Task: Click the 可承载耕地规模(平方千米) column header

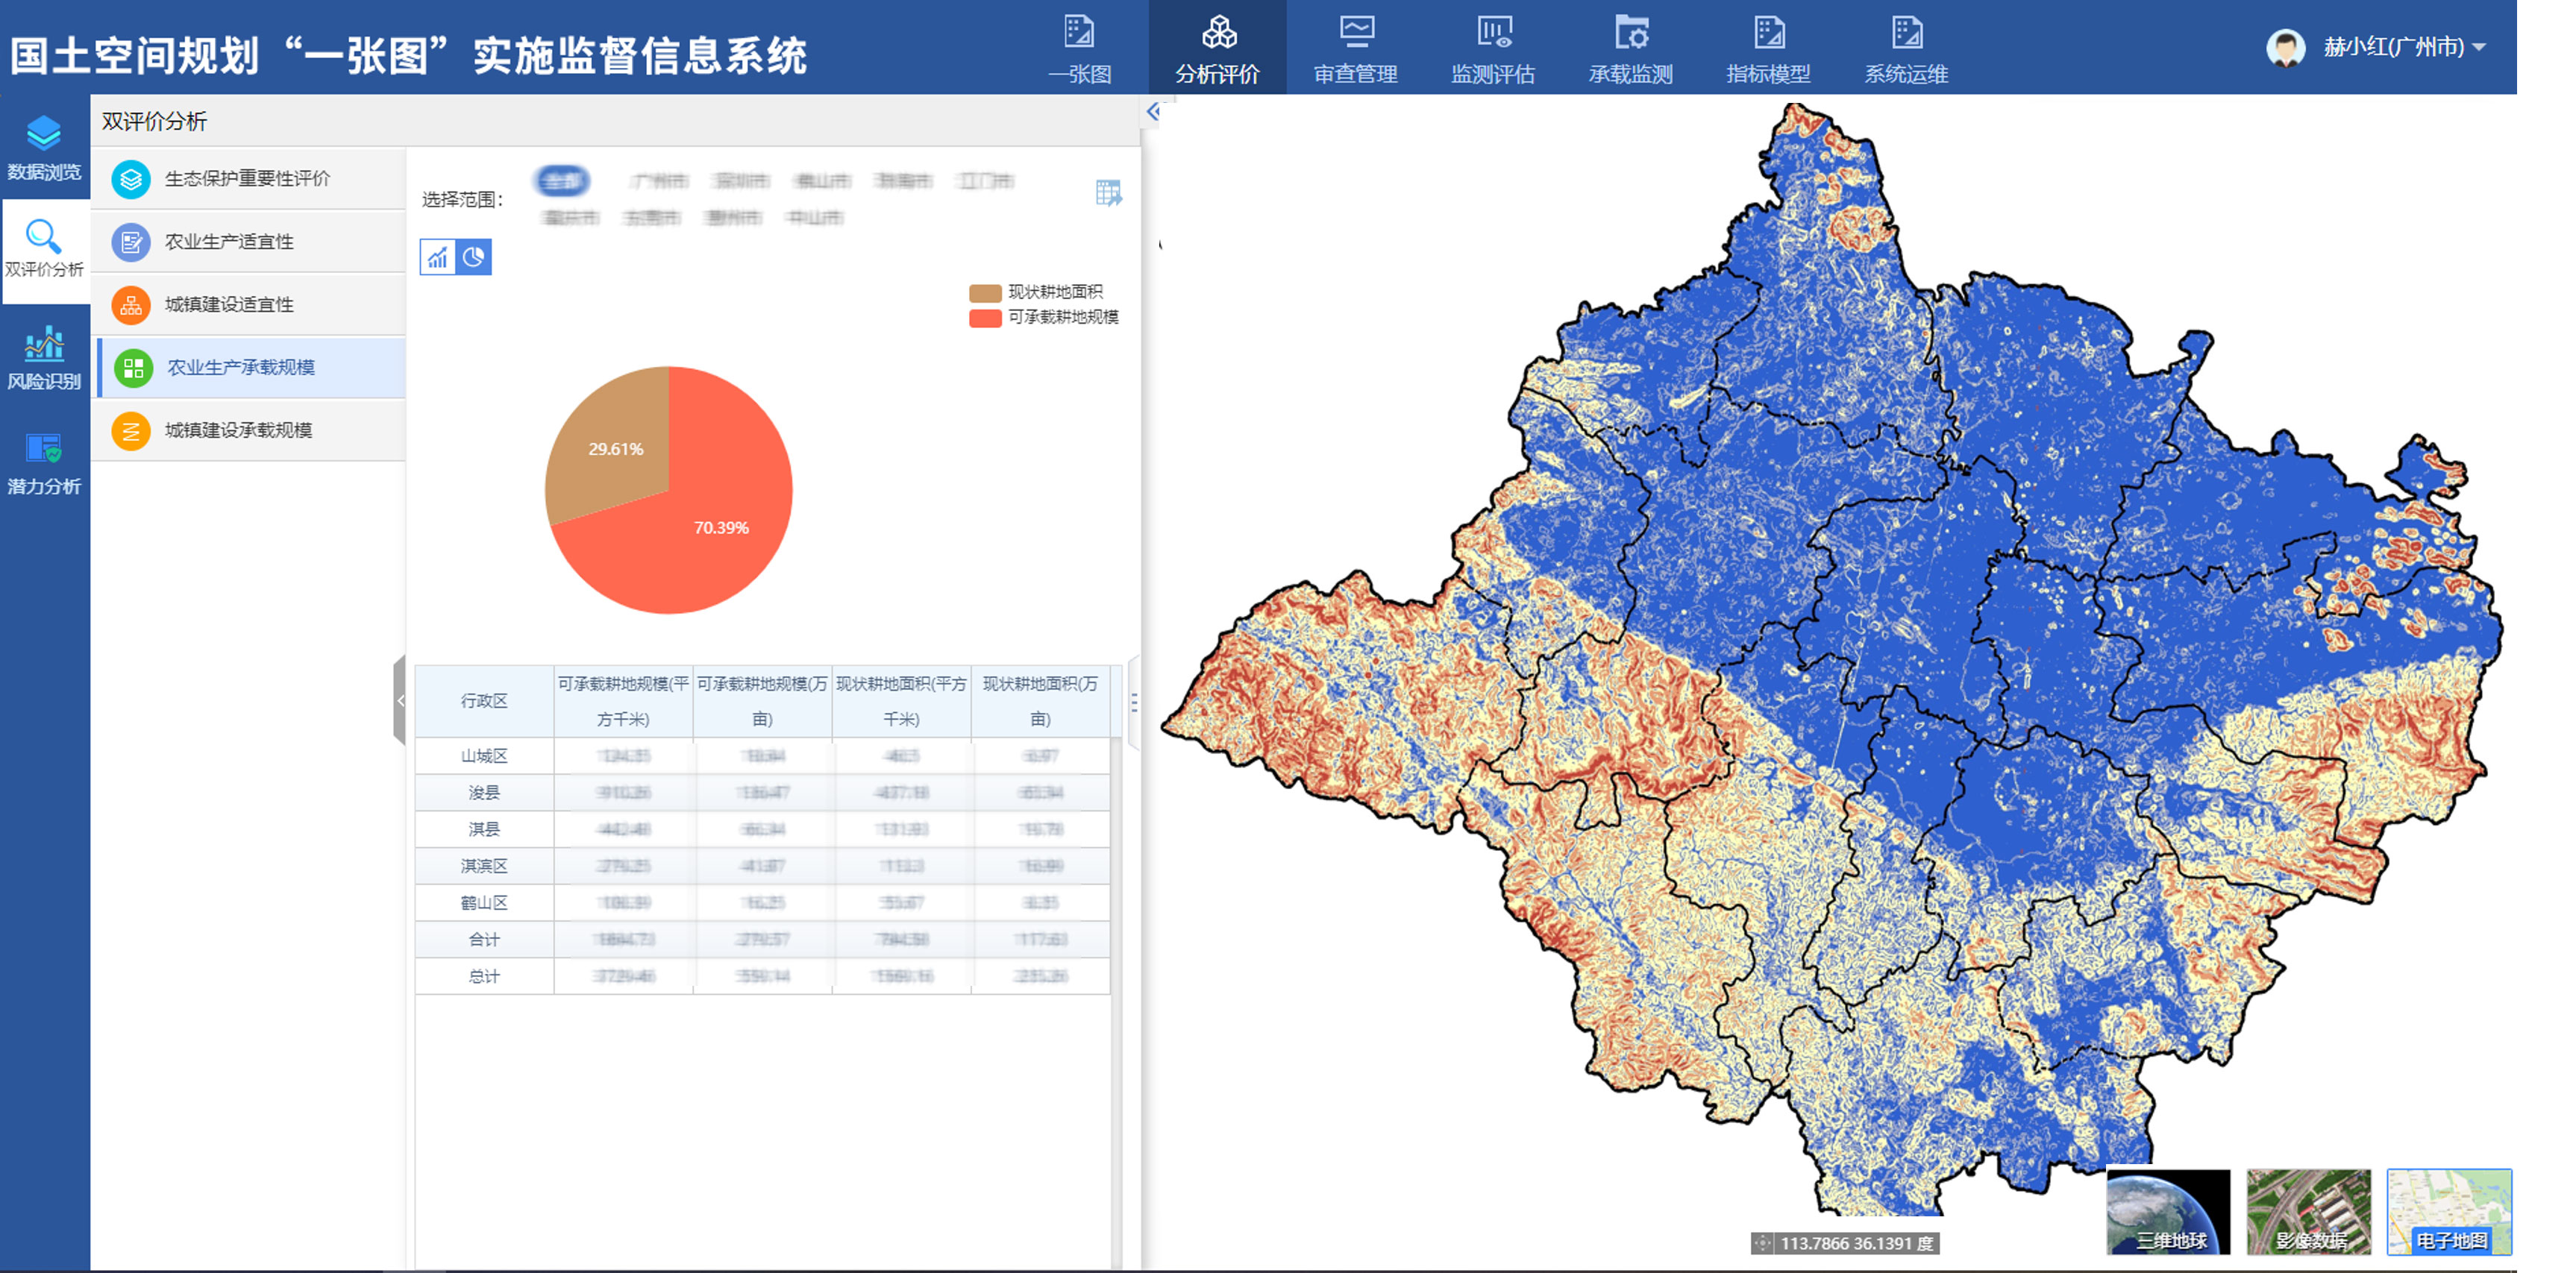Action: pyautogui.click(x=623, y=701)
